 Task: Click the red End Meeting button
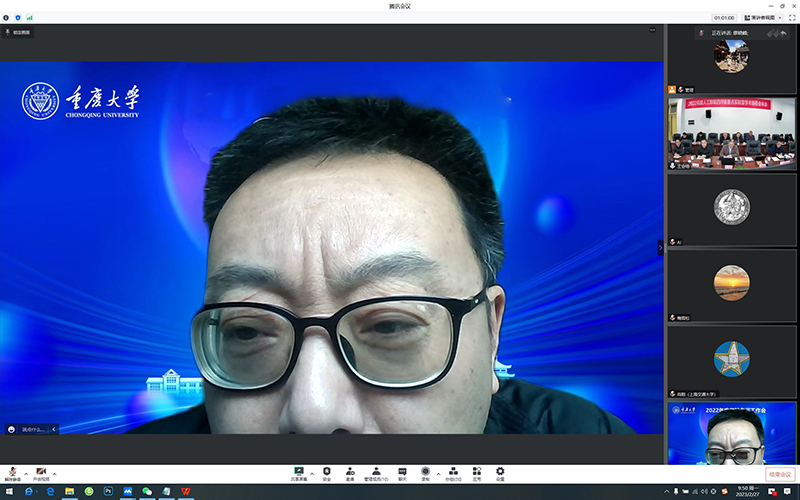point(780,474)
